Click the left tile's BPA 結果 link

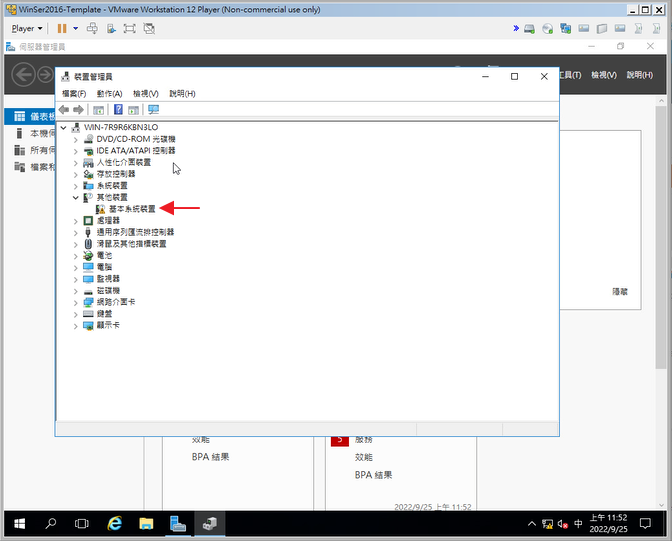click(210, 457)
